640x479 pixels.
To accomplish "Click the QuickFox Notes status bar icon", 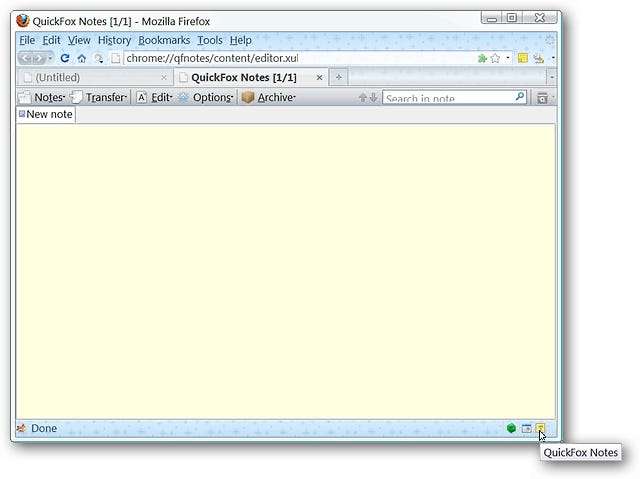I will [540, 428].
